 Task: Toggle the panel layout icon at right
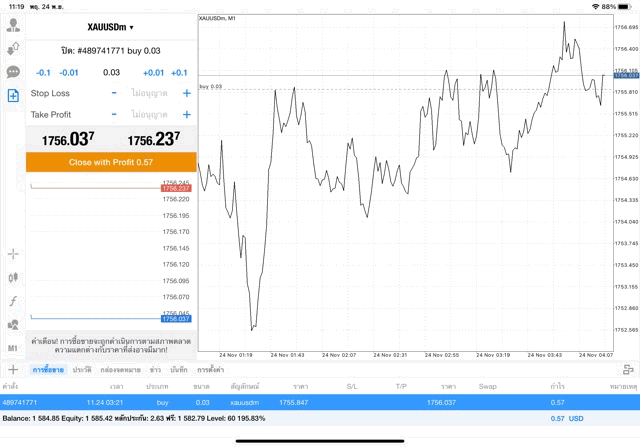pos(628,369)
